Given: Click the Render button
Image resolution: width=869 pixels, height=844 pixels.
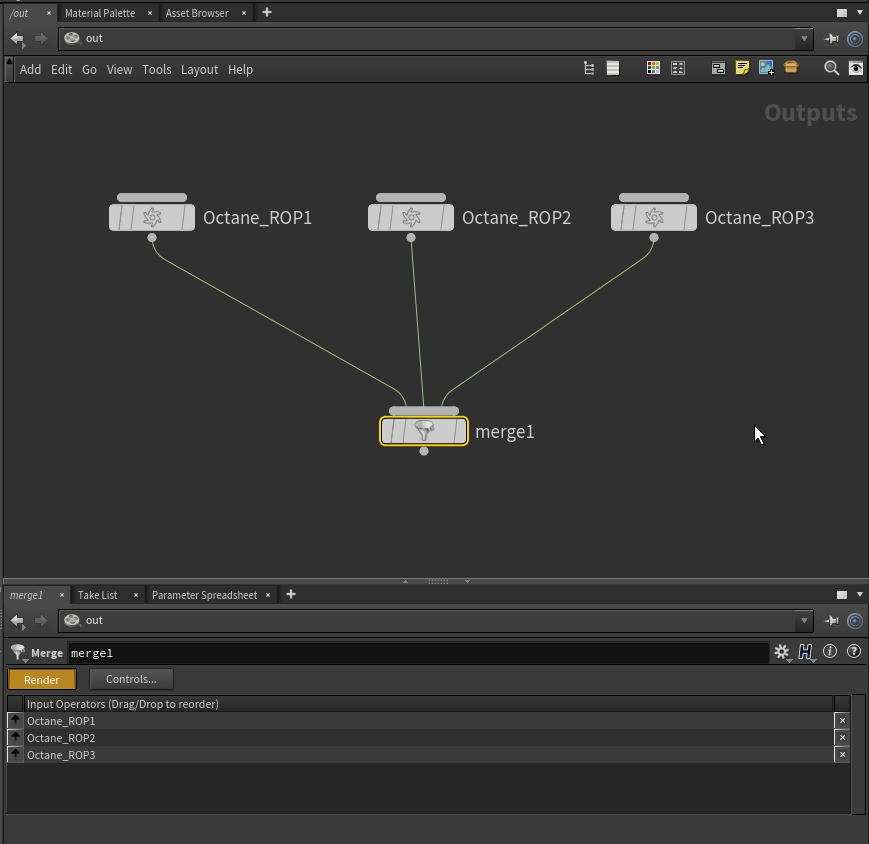Looking at the screenshot, I should (x=42, y=679).
